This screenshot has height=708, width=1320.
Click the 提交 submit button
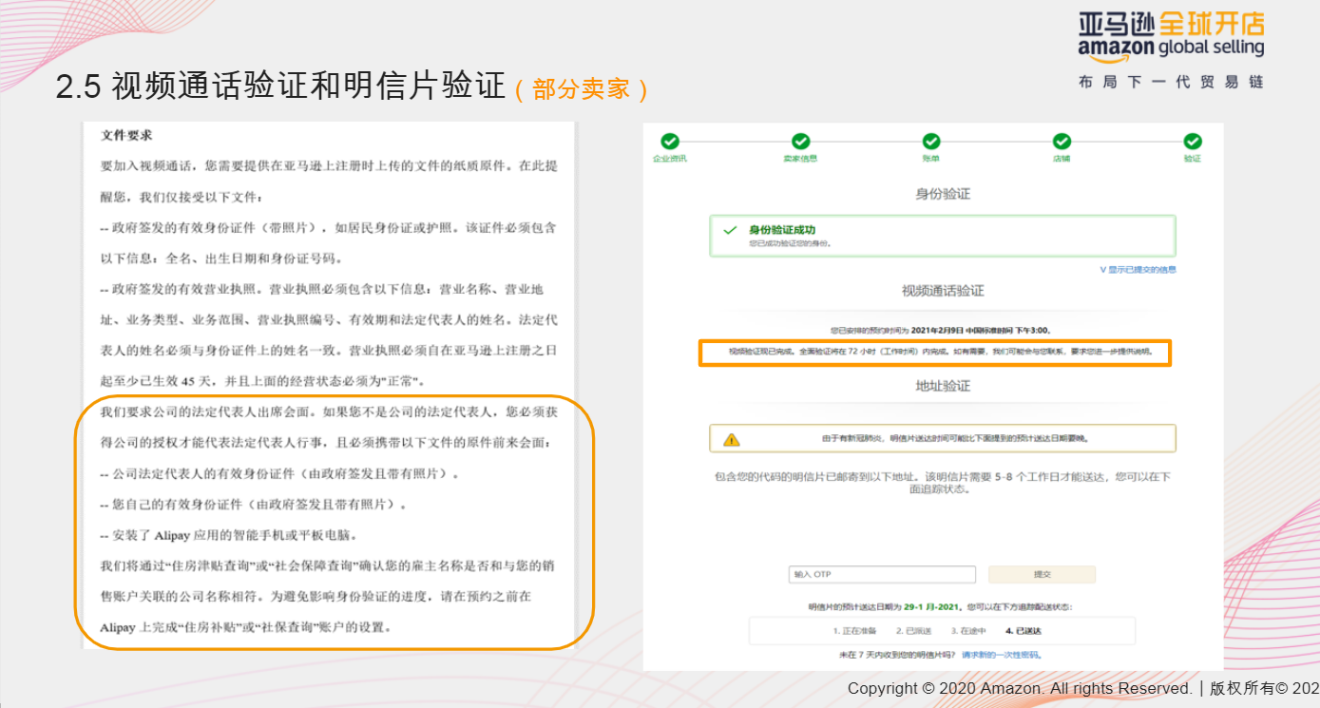(x=1043, y=574)
